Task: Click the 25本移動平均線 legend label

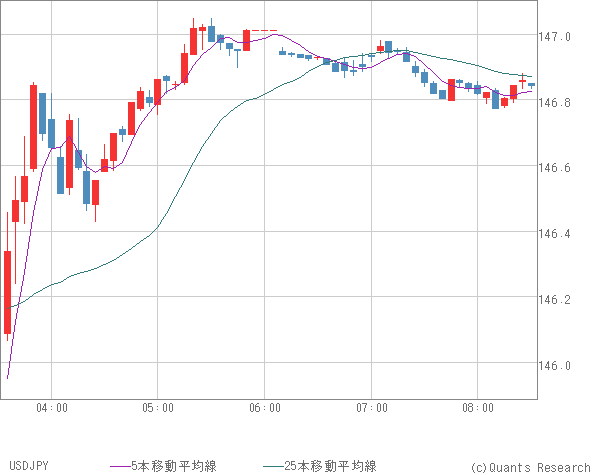Action: point(330,466)
